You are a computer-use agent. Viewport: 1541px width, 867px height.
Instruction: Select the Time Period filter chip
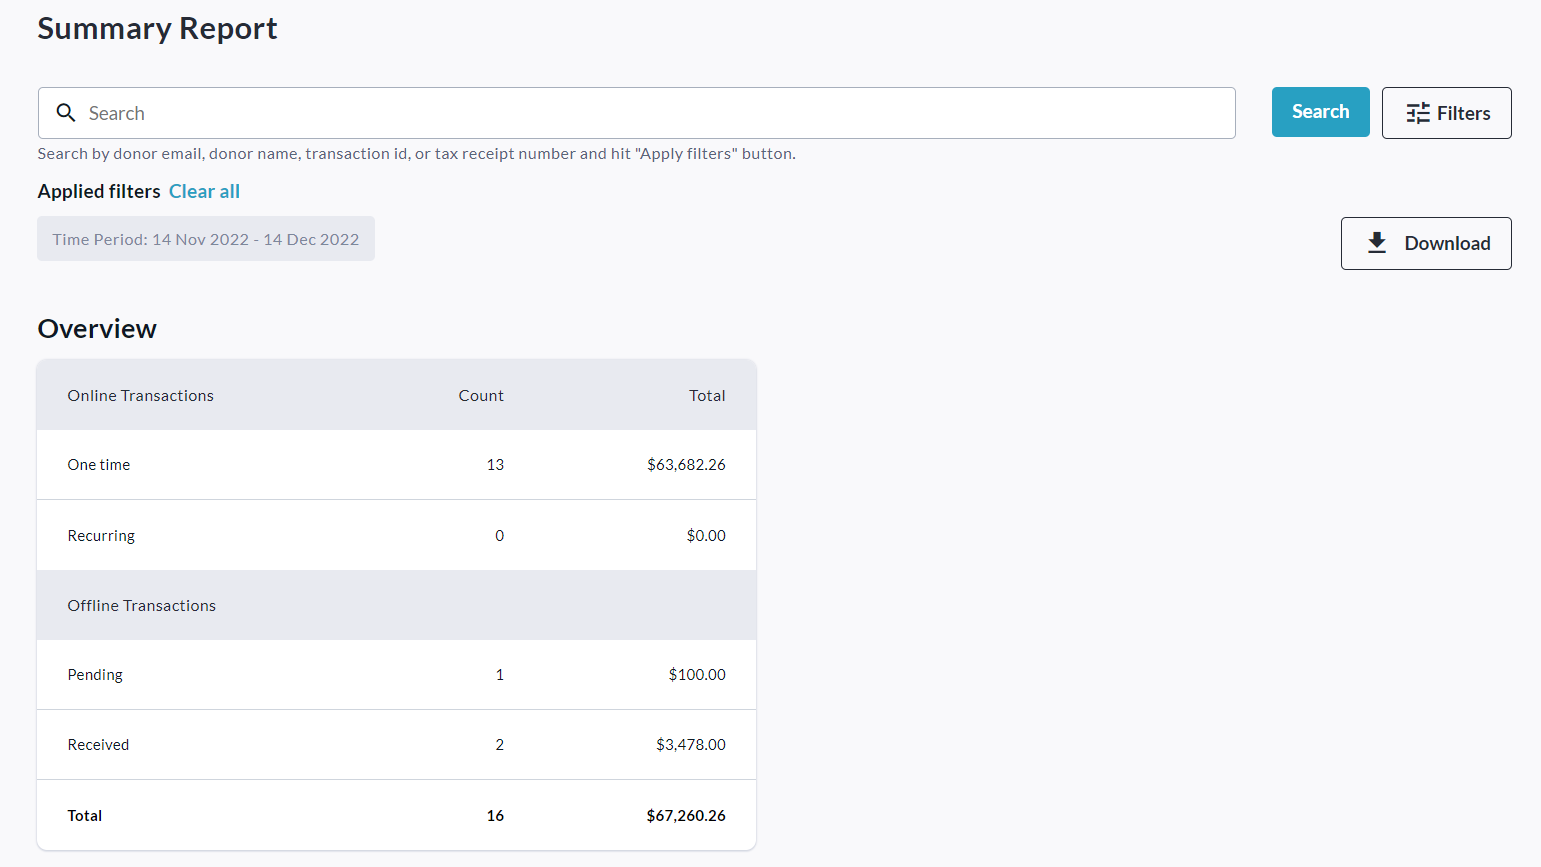206,239
